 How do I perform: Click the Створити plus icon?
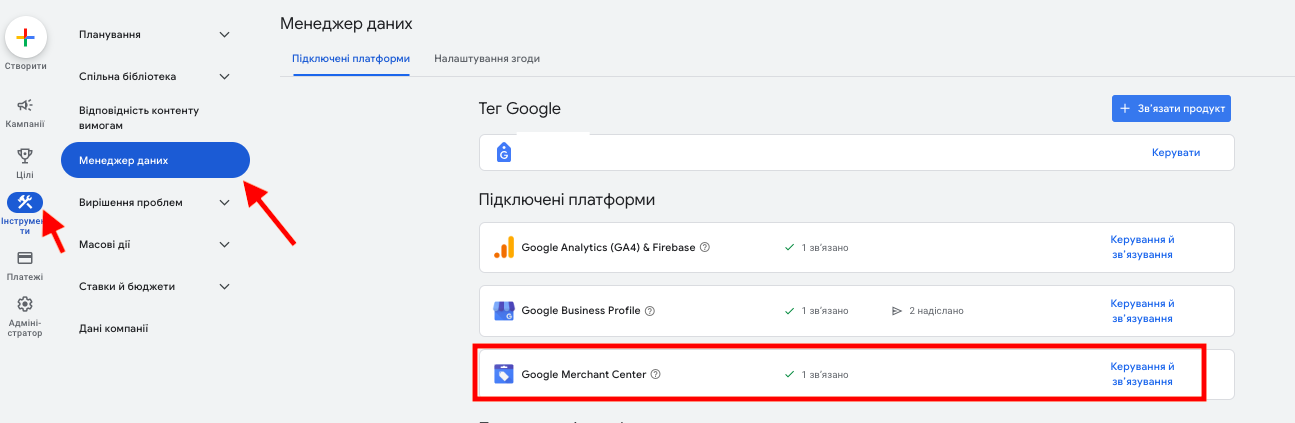tap(25, 37)
